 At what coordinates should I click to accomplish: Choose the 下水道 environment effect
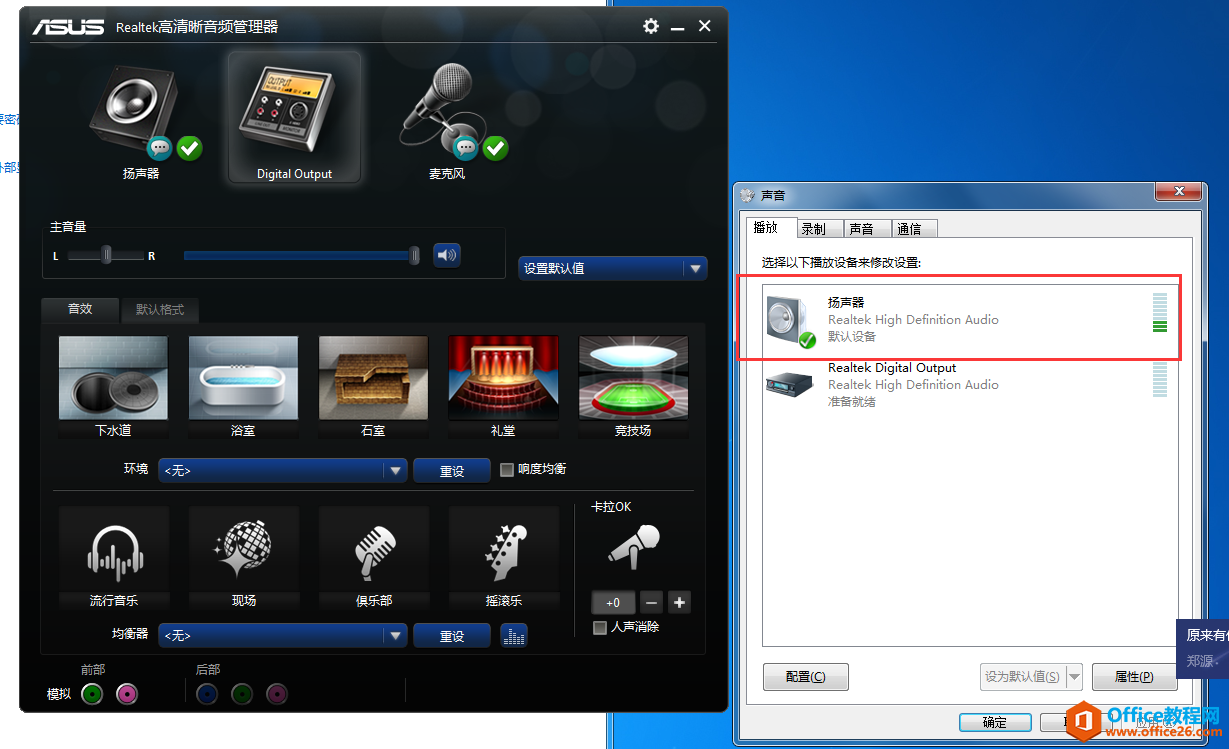coord(113,388)
